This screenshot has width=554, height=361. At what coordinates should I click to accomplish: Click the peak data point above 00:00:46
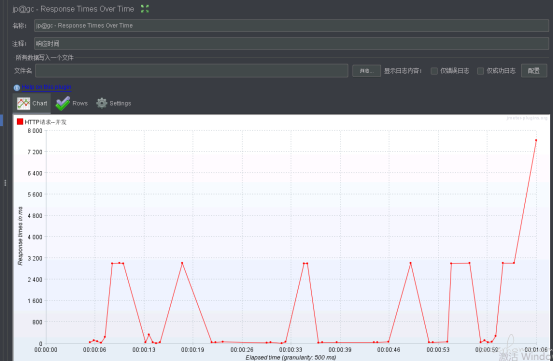tap(410, 263)
